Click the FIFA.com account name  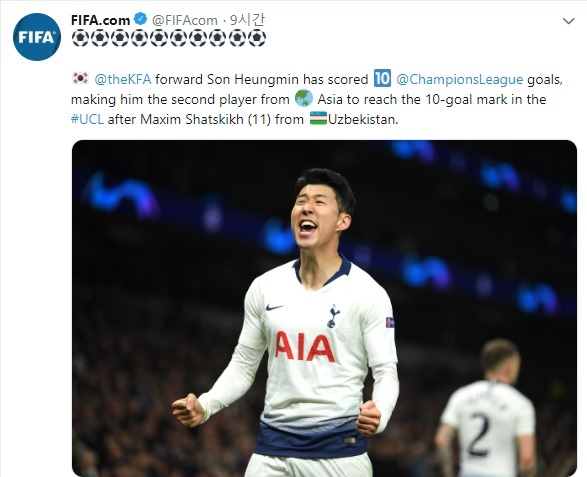100,20
